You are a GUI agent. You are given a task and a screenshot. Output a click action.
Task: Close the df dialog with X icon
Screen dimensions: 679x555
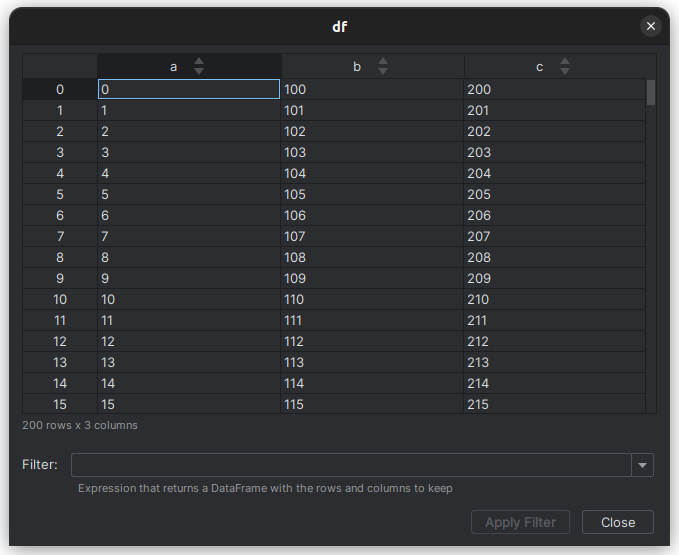(650, 26)
